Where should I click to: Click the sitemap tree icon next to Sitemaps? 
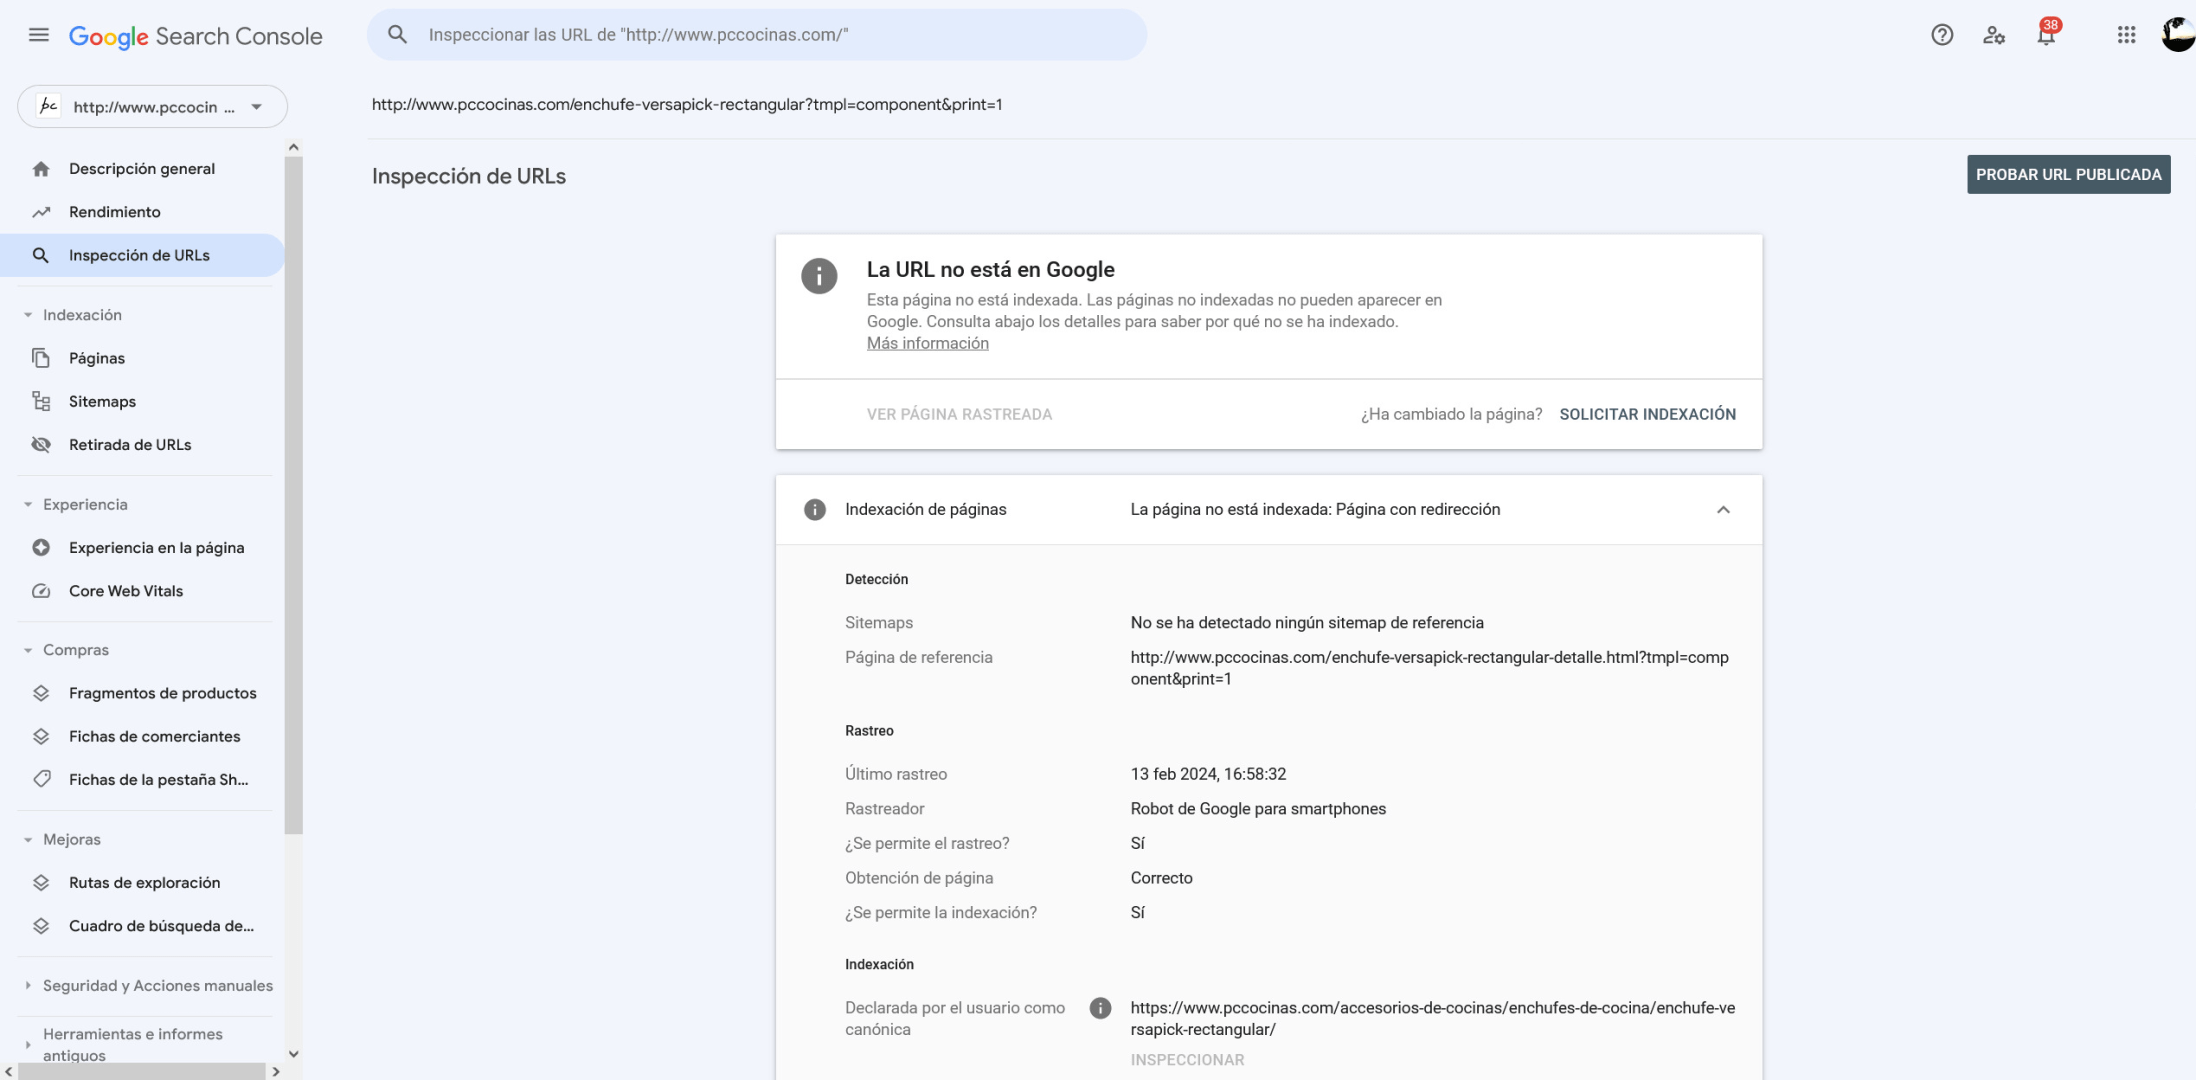[41, 401]
